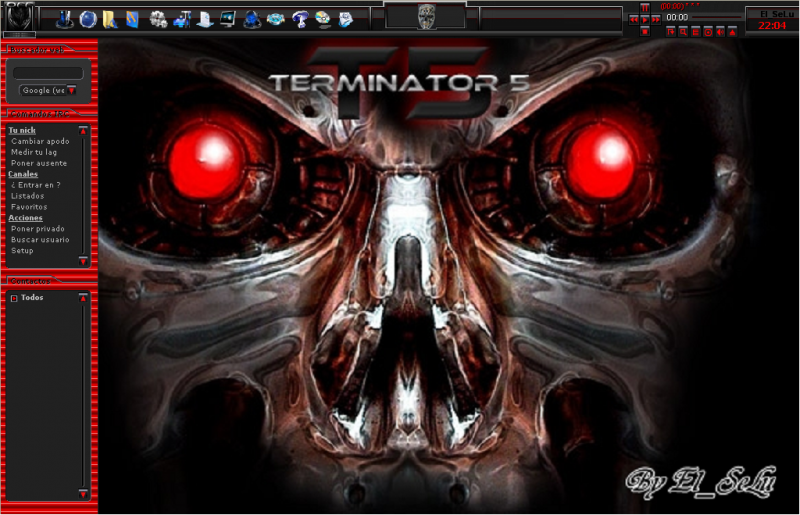The width and height of the screenshot is (800, 515).
Task: Open the yellow folder toolbar icon
Action: 110,19
